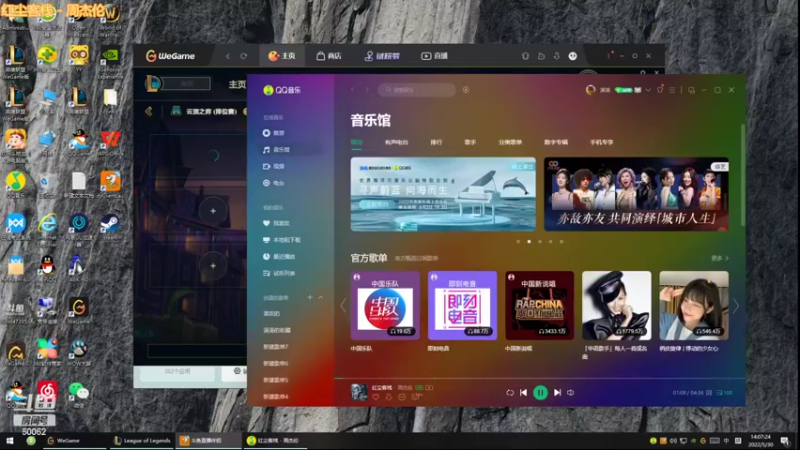Open the QQ Music main menu icon
The height and width of the screenshot is (450, 800).
tap(672, 90)
